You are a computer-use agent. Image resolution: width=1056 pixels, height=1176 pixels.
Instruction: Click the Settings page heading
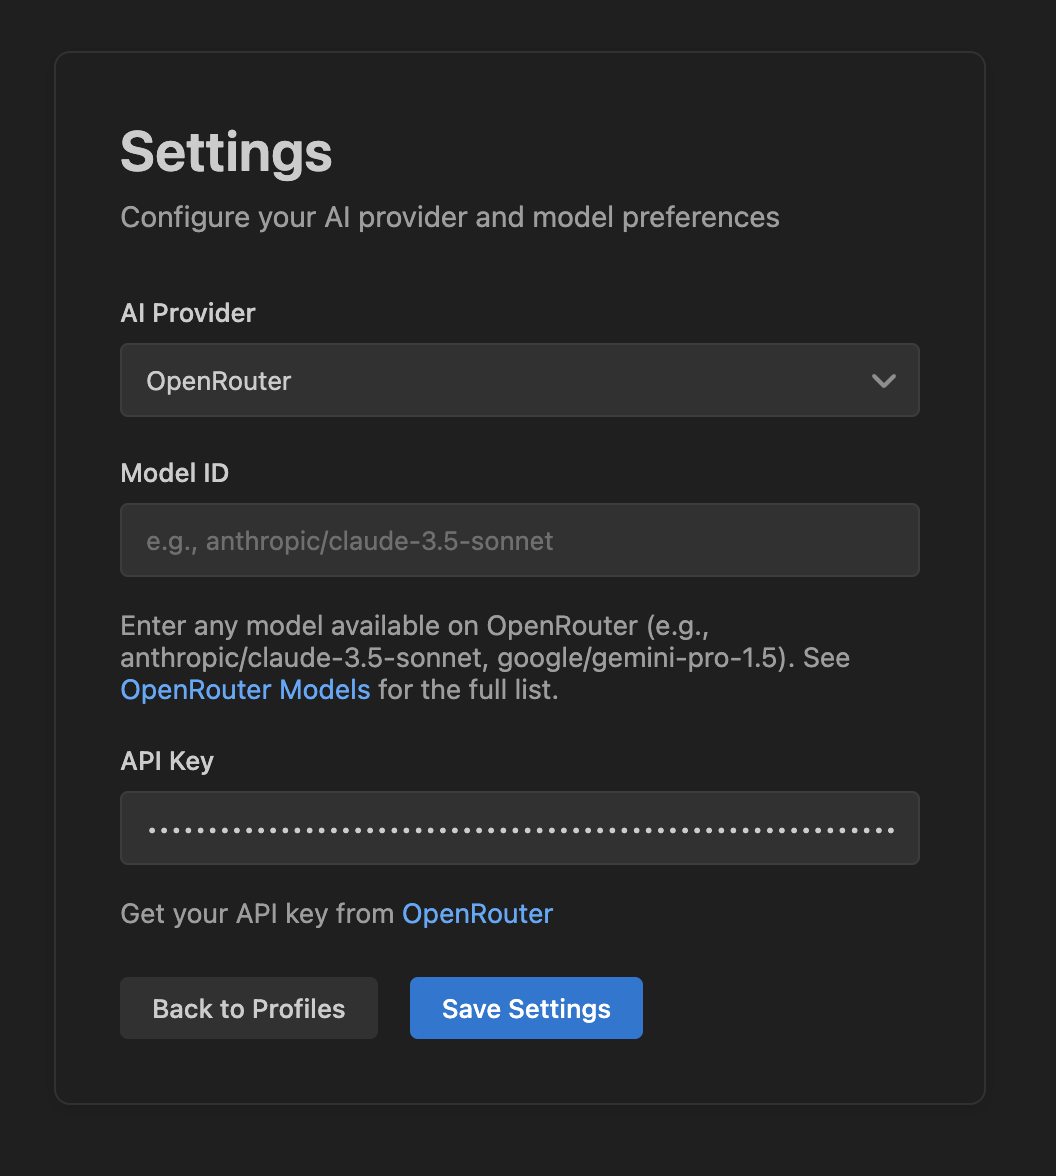226,152
